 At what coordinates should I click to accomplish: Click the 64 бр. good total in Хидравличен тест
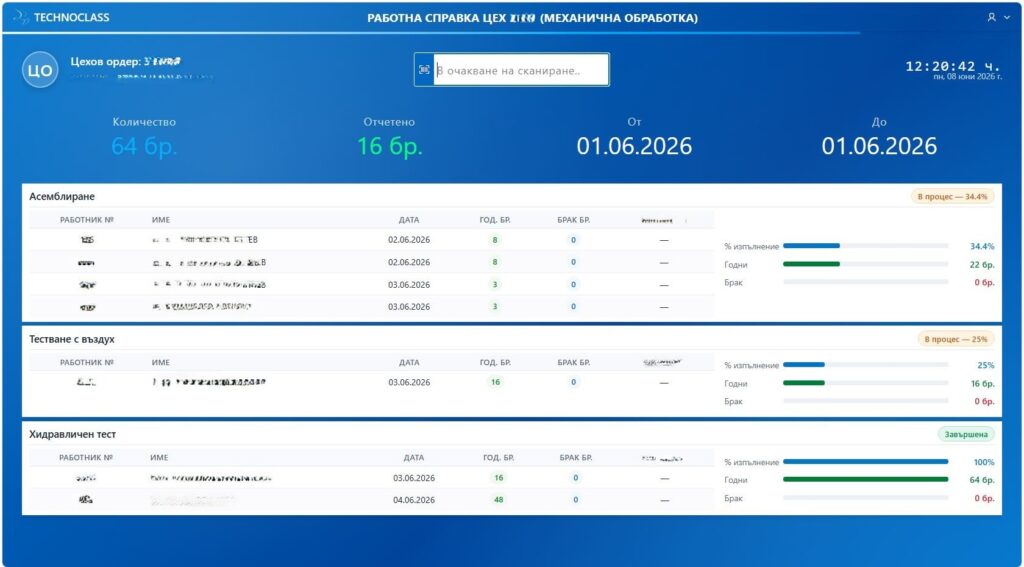click(x=982, y=480)
